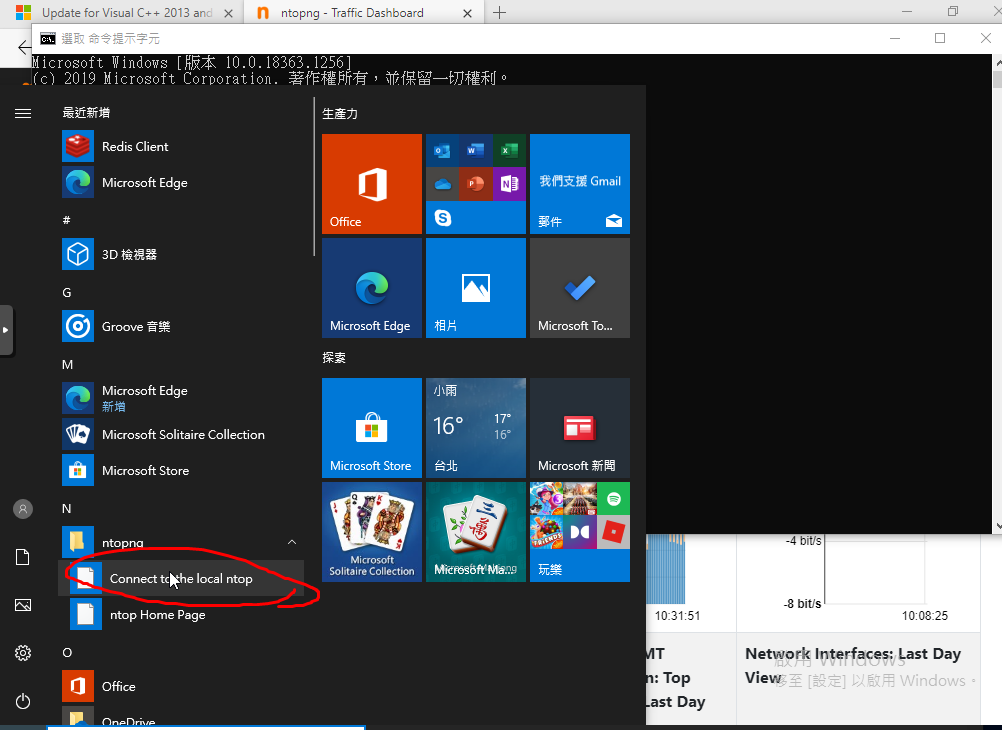The image size is (1002, 730).
Task: Open Microsoft Edge under recently added
Action: (x=181, y=183)
